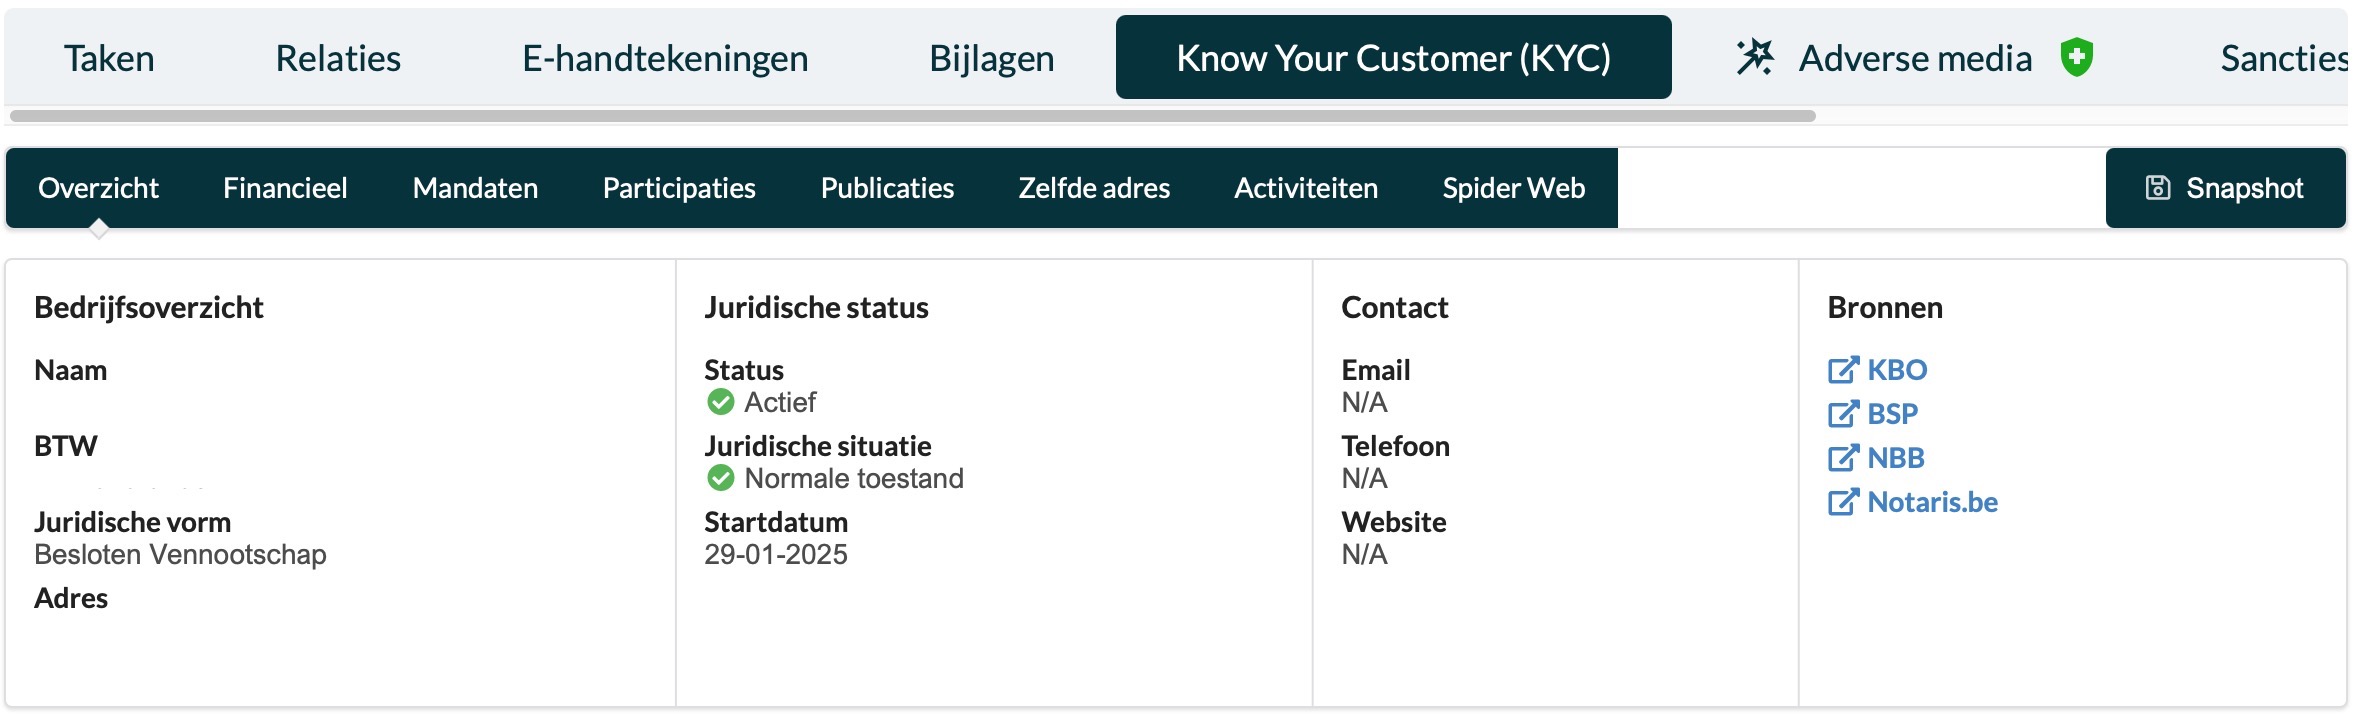
Task: Go to the Bijlagen tab
Action: pyautogui.click(x=991, y=58)
